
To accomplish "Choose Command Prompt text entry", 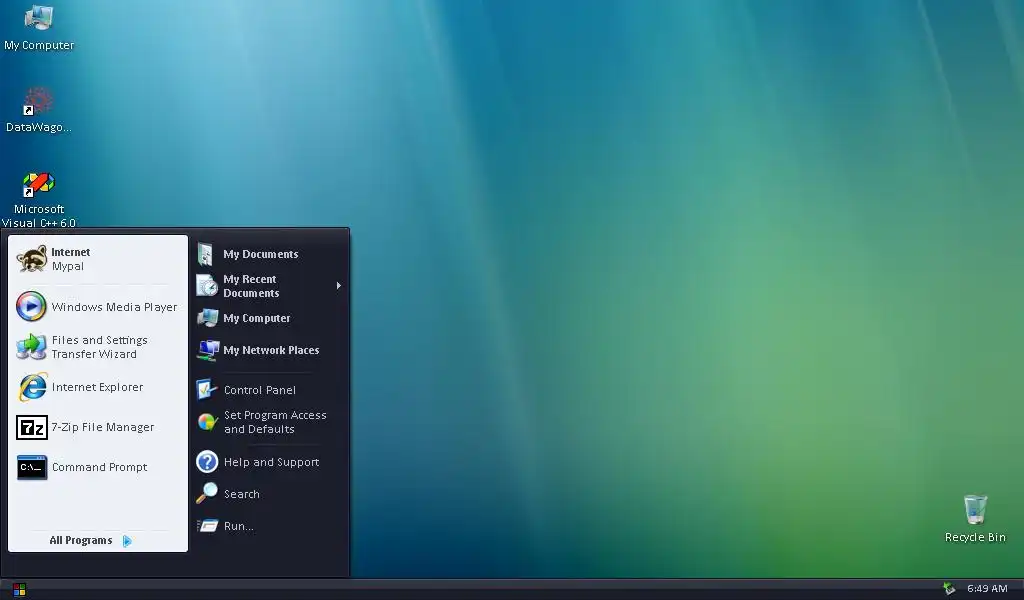I will pyautogui.click(x=99, y=467).
